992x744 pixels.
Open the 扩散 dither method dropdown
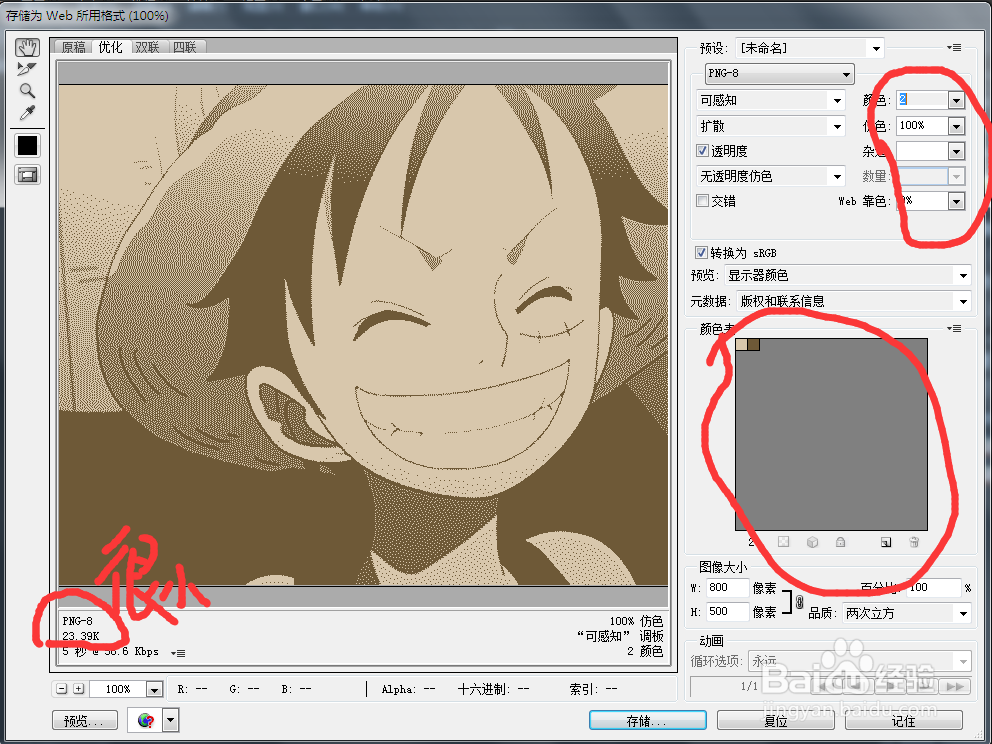771,126
